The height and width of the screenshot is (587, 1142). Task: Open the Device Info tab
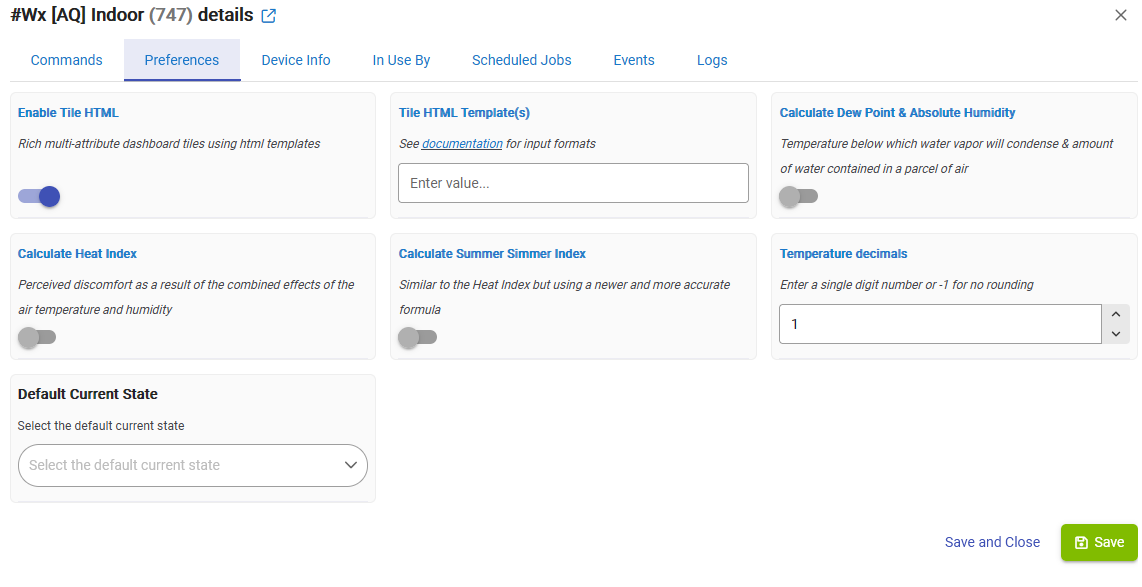[x=296, y=60]
